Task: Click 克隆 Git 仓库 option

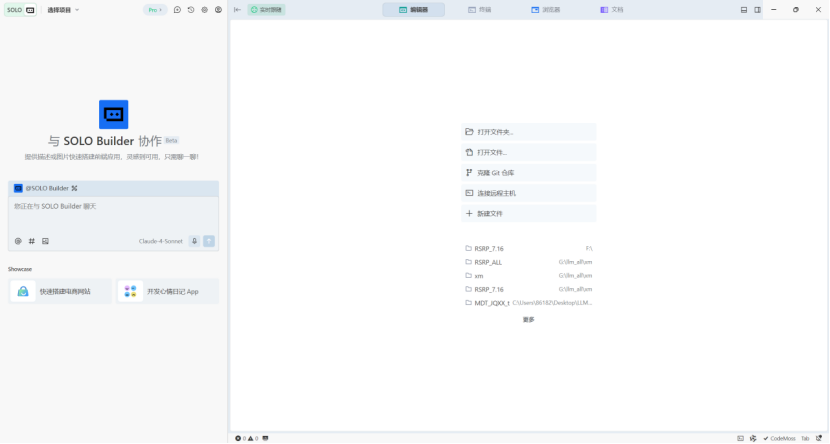Action: [x=529, y=173]
